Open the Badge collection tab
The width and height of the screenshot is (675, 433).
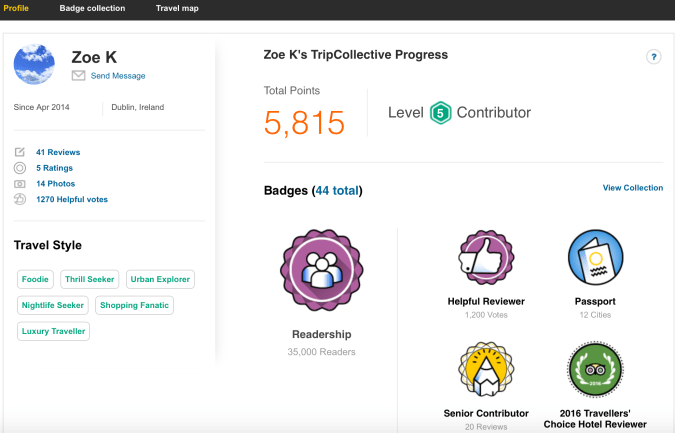(92, 8)
